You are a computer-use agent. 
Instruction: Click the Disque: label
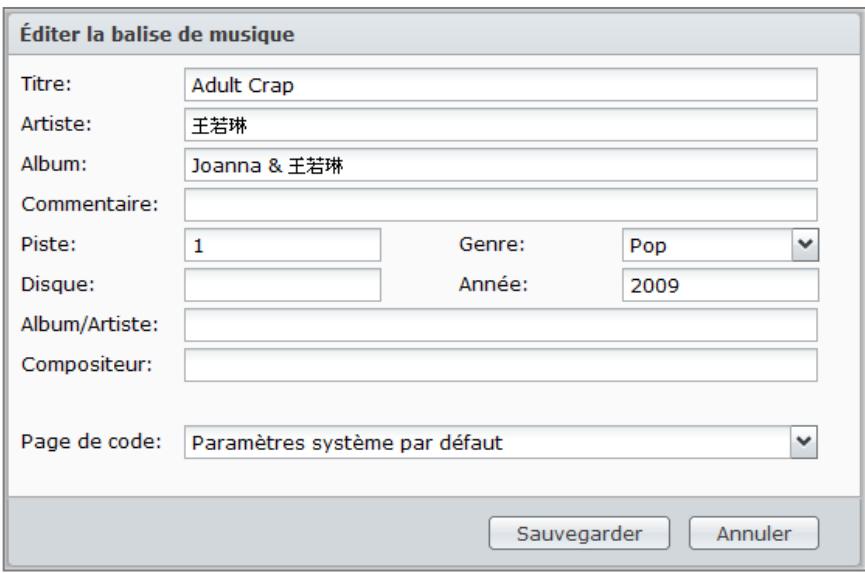pyautogui.click(x=58, y=285)
